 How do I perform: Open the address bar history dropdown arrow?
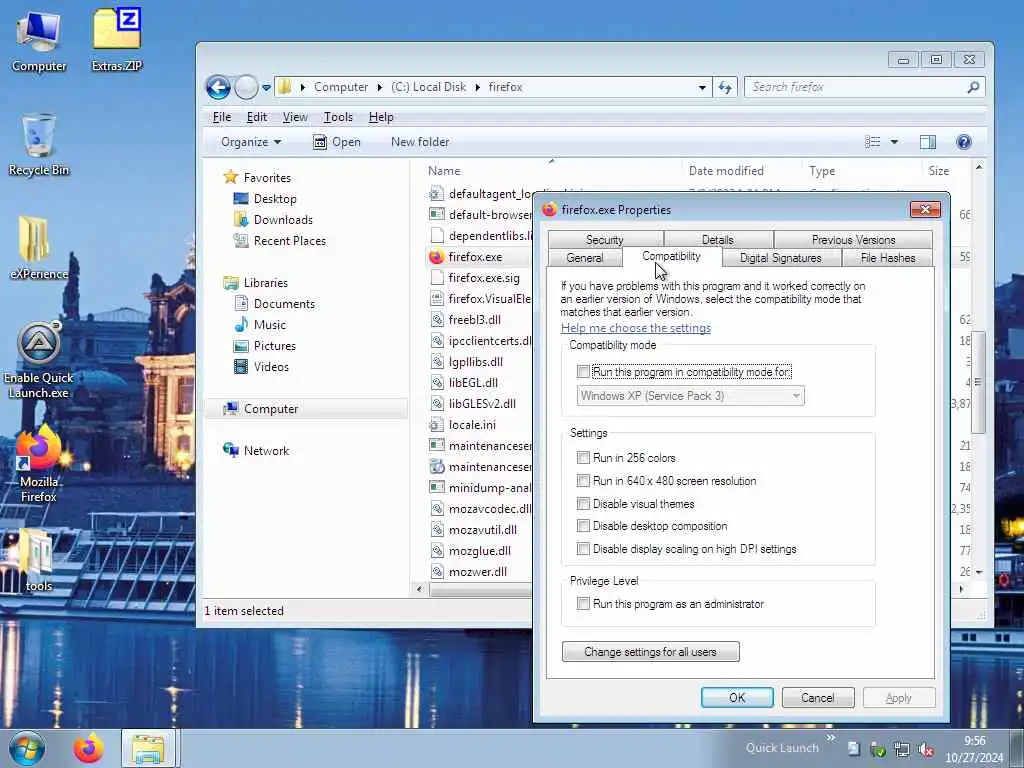702,87
